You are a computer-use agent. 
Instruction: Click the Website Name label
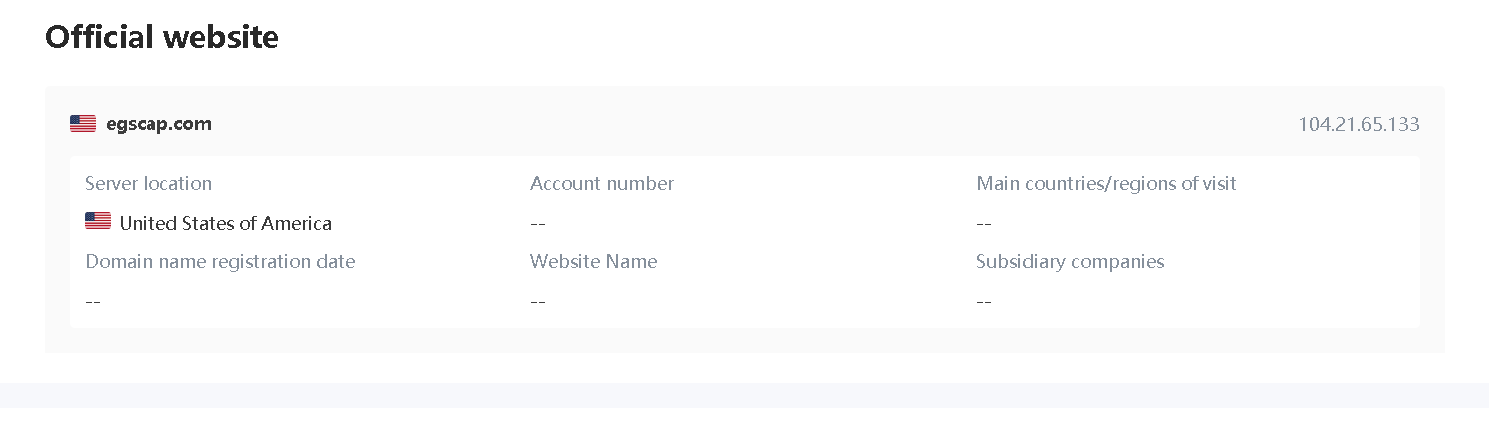click(593, 261)
